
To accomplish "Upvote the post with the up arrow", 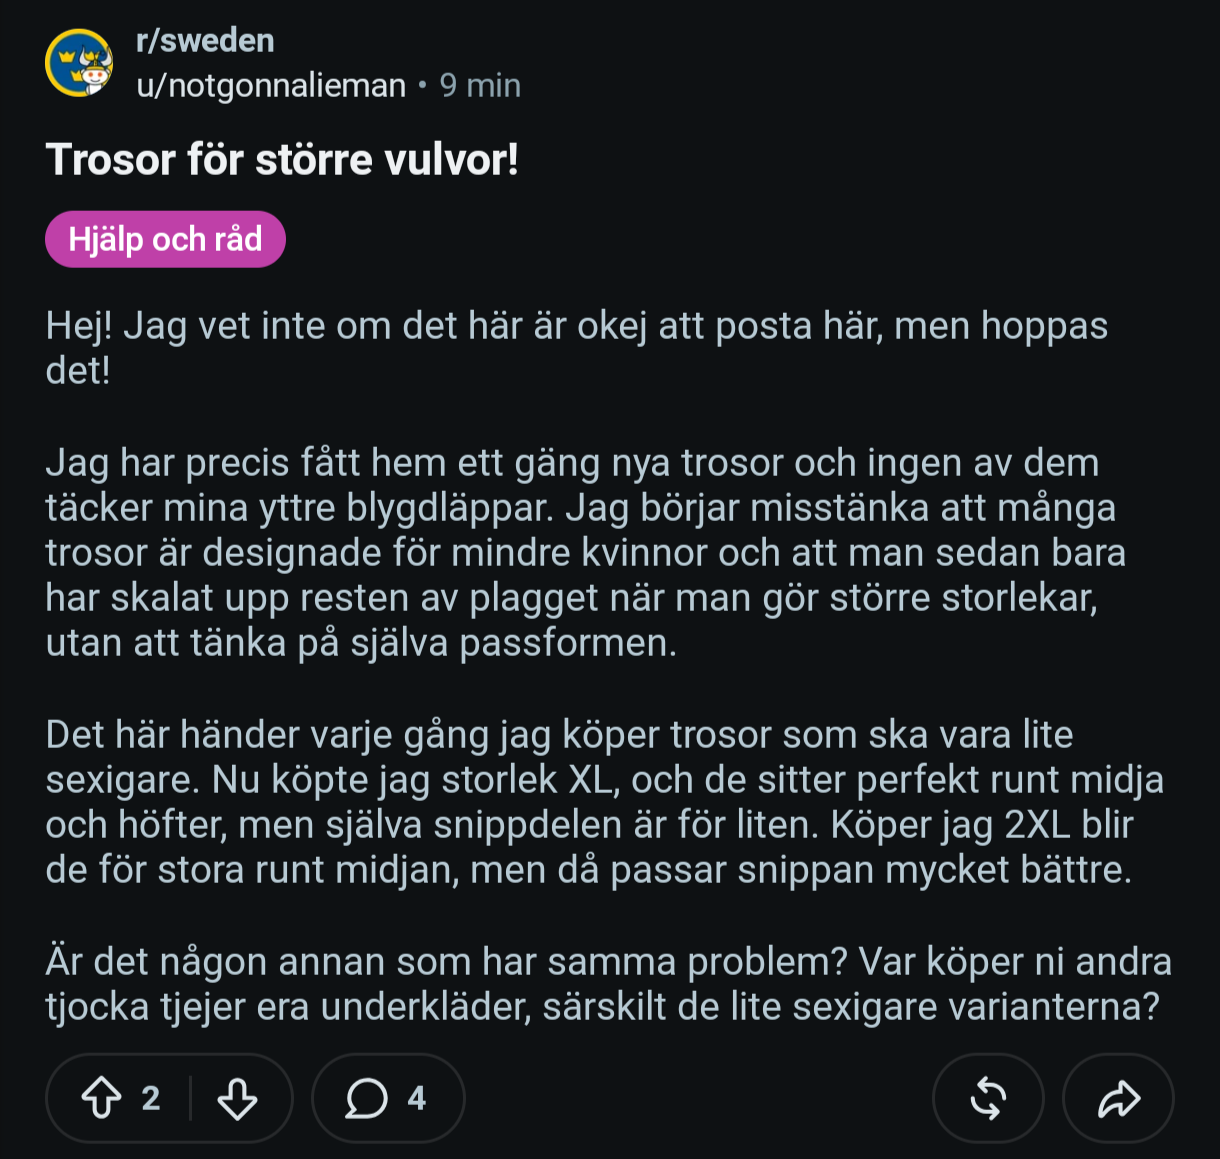I will click(x=101, y=1098).
